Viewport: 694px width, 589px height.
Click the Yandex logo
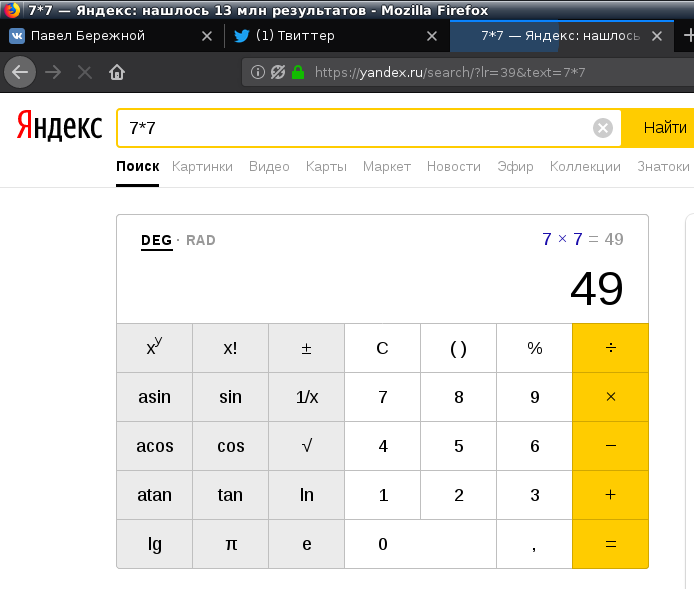click(x=60, y=126)
